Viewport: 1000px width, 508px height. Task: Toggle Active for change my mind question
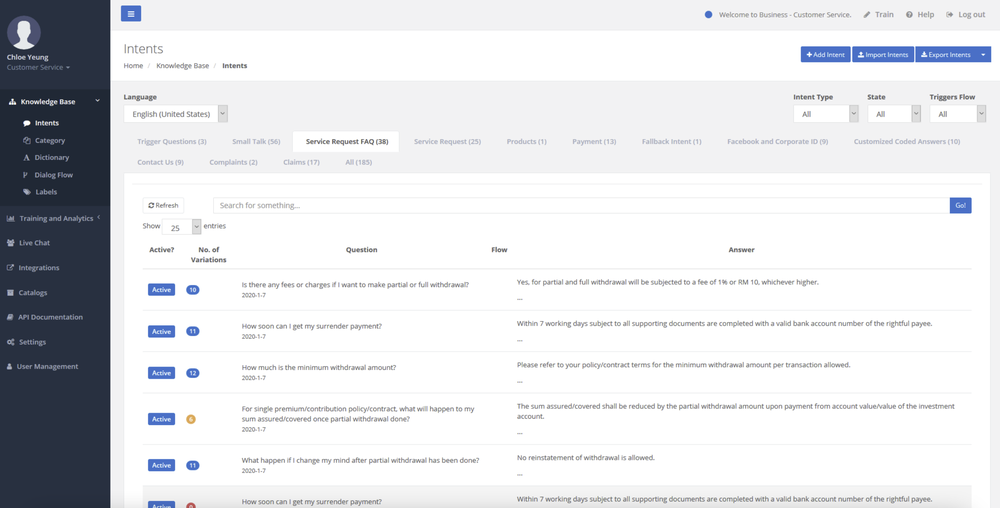161,465
